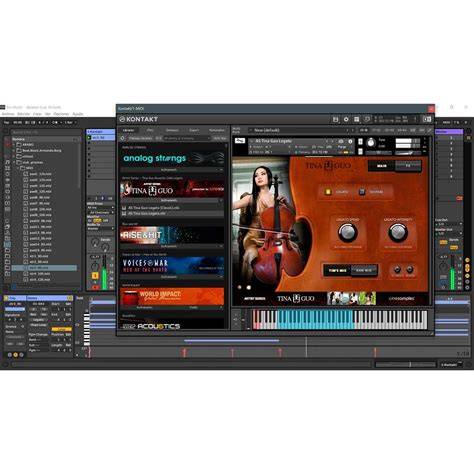Open Ayuda menu in Ableton Live window
474x474 pixels.
tap(78, 114)
